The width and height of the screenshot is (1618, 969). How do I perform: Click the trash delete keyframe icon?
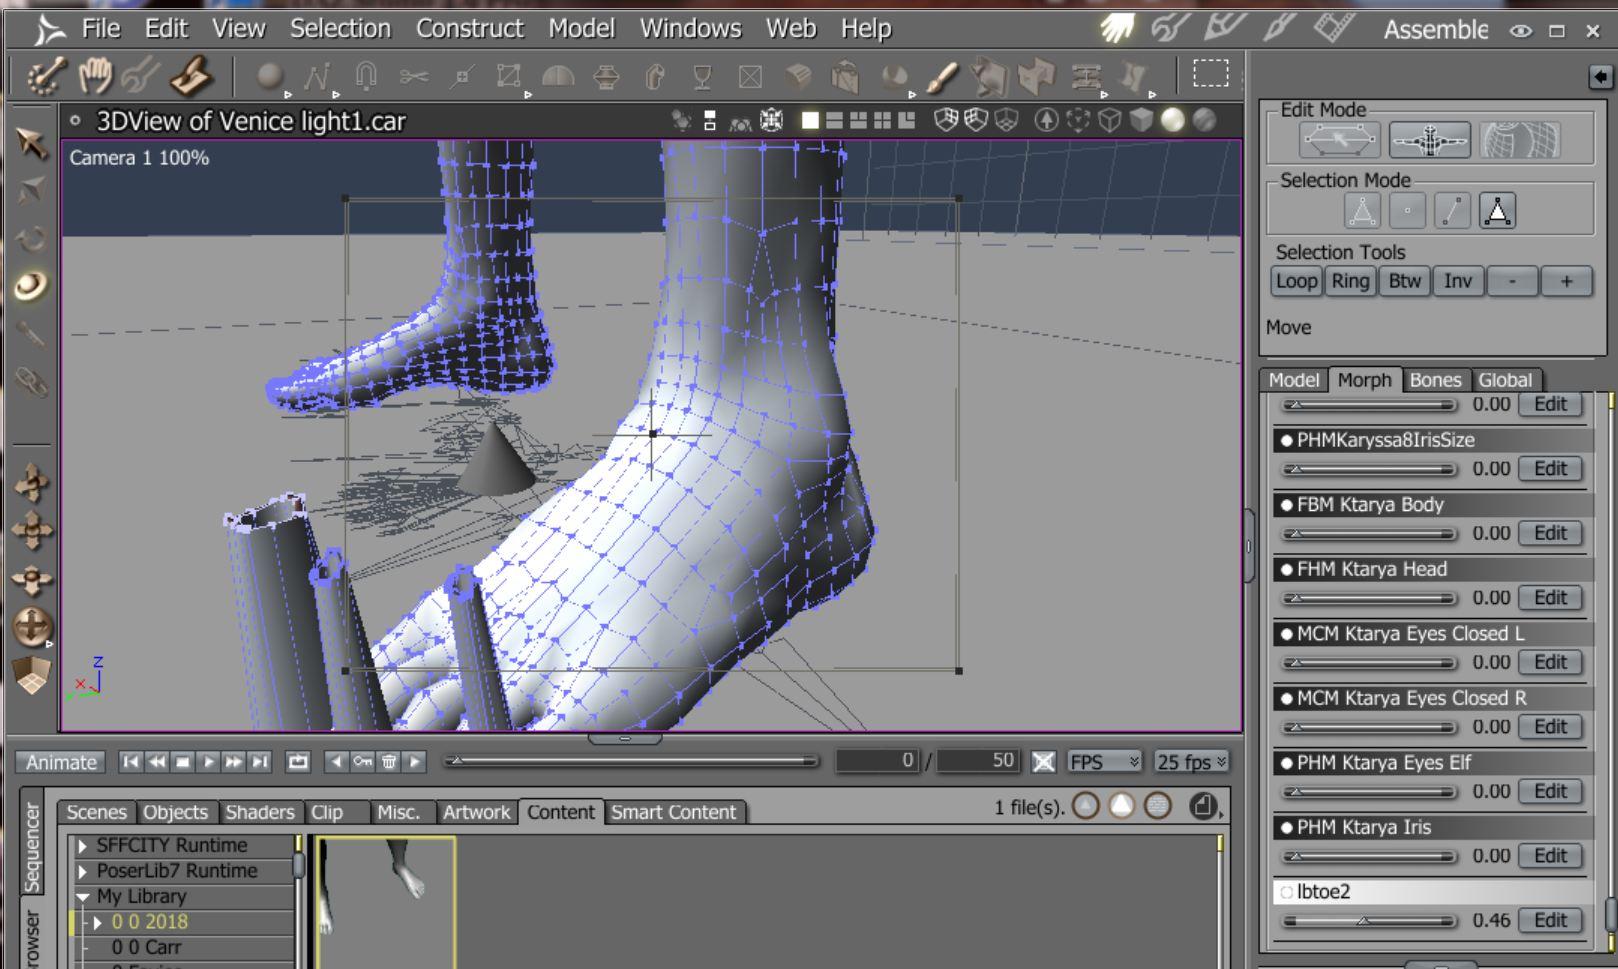[389, 762]
